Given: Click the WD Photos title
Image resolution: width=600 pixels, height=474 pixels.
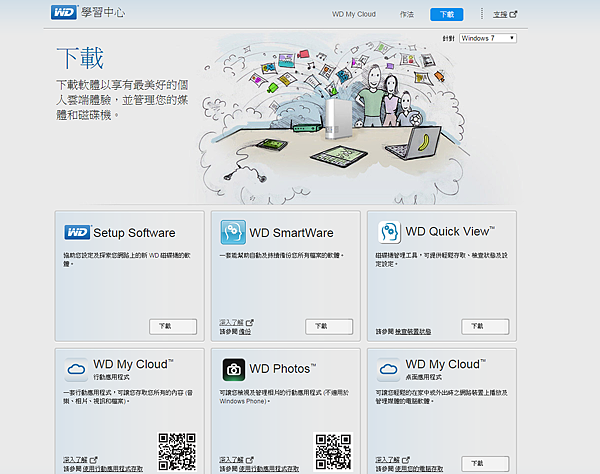Looking at the screenshot, I should [x=283, y=368].
